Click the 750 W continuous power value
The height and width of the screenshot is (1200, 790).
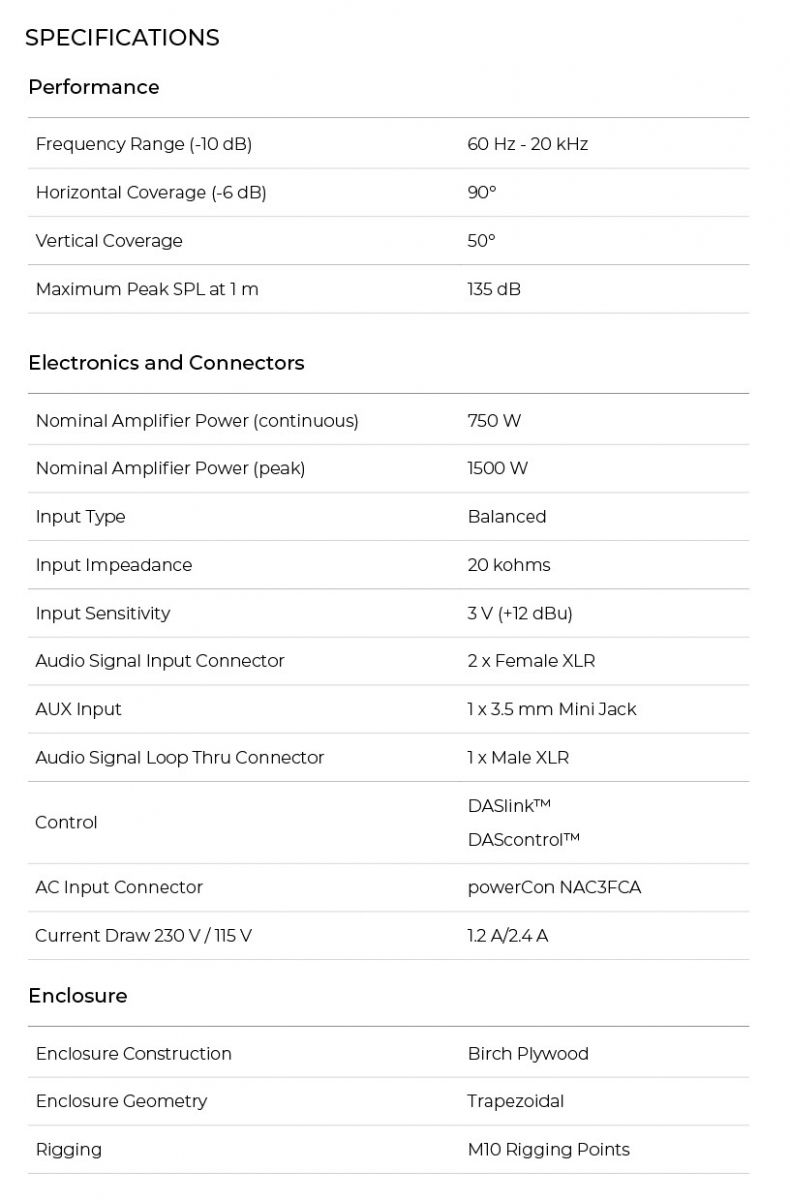pyautogui.click(x=494, y=421)
